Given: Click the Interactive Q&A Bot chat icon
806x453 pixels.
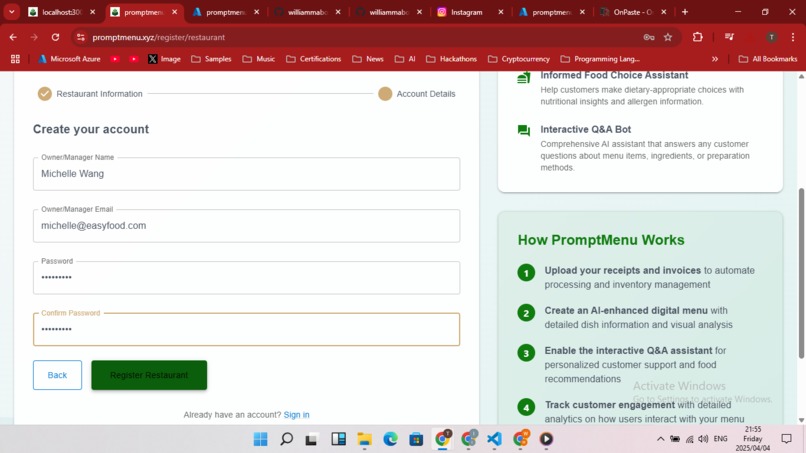Looking at the screenshot, I should 523,131.
